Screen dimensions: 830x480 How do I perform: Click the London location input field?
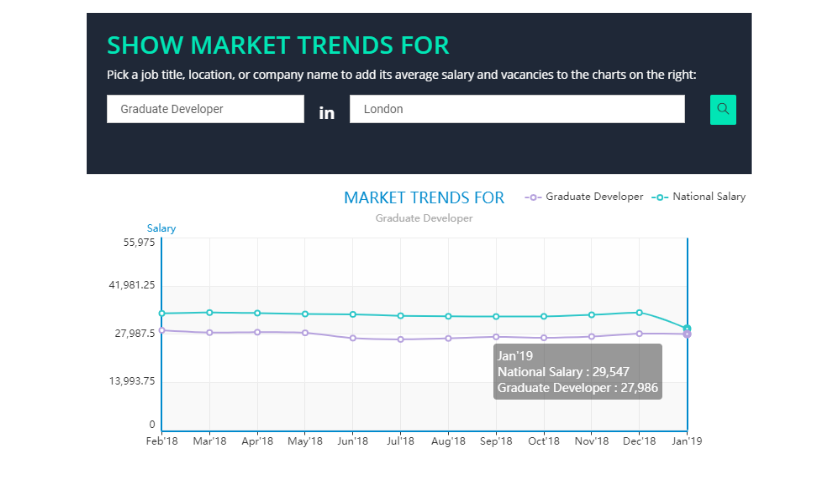(x=517, y=109)
